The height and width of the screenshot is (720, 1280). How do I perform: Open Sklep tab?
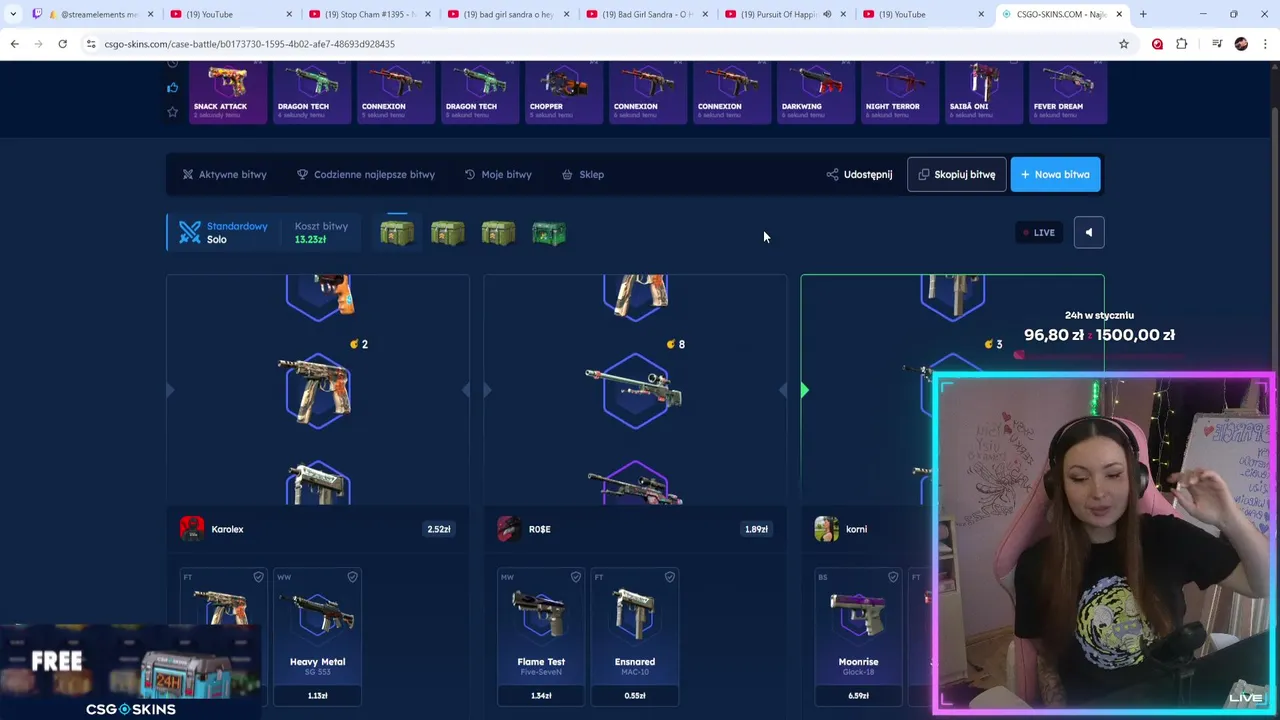pyautogui.click(x=583, y=174)
